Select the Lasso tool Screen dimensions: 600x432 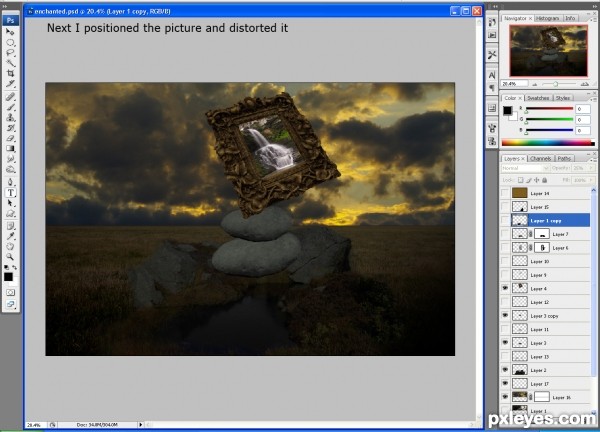tap(10, 53)
